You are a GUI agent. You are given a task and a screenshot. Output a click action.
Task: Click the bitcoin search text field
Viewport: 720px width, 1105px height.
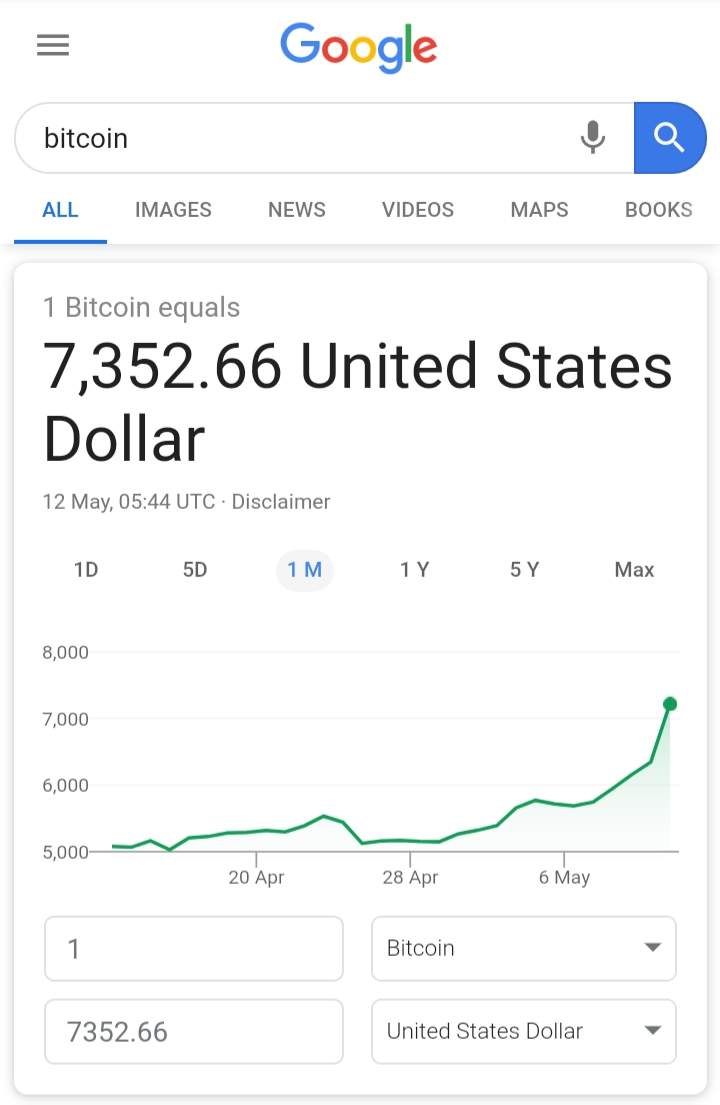pyautogui.click(x=300, y=138)
